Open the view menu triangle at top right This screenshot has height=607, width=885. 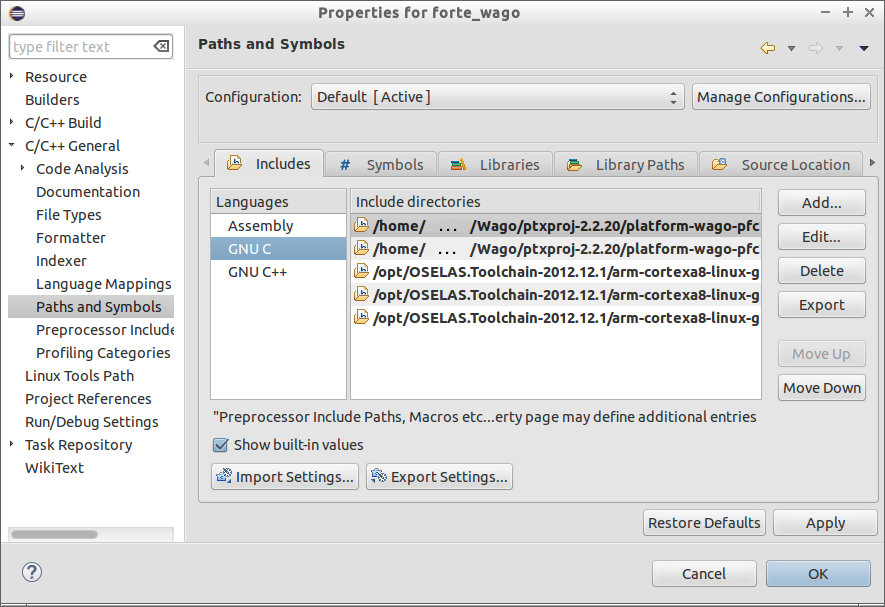coord(864,48)
